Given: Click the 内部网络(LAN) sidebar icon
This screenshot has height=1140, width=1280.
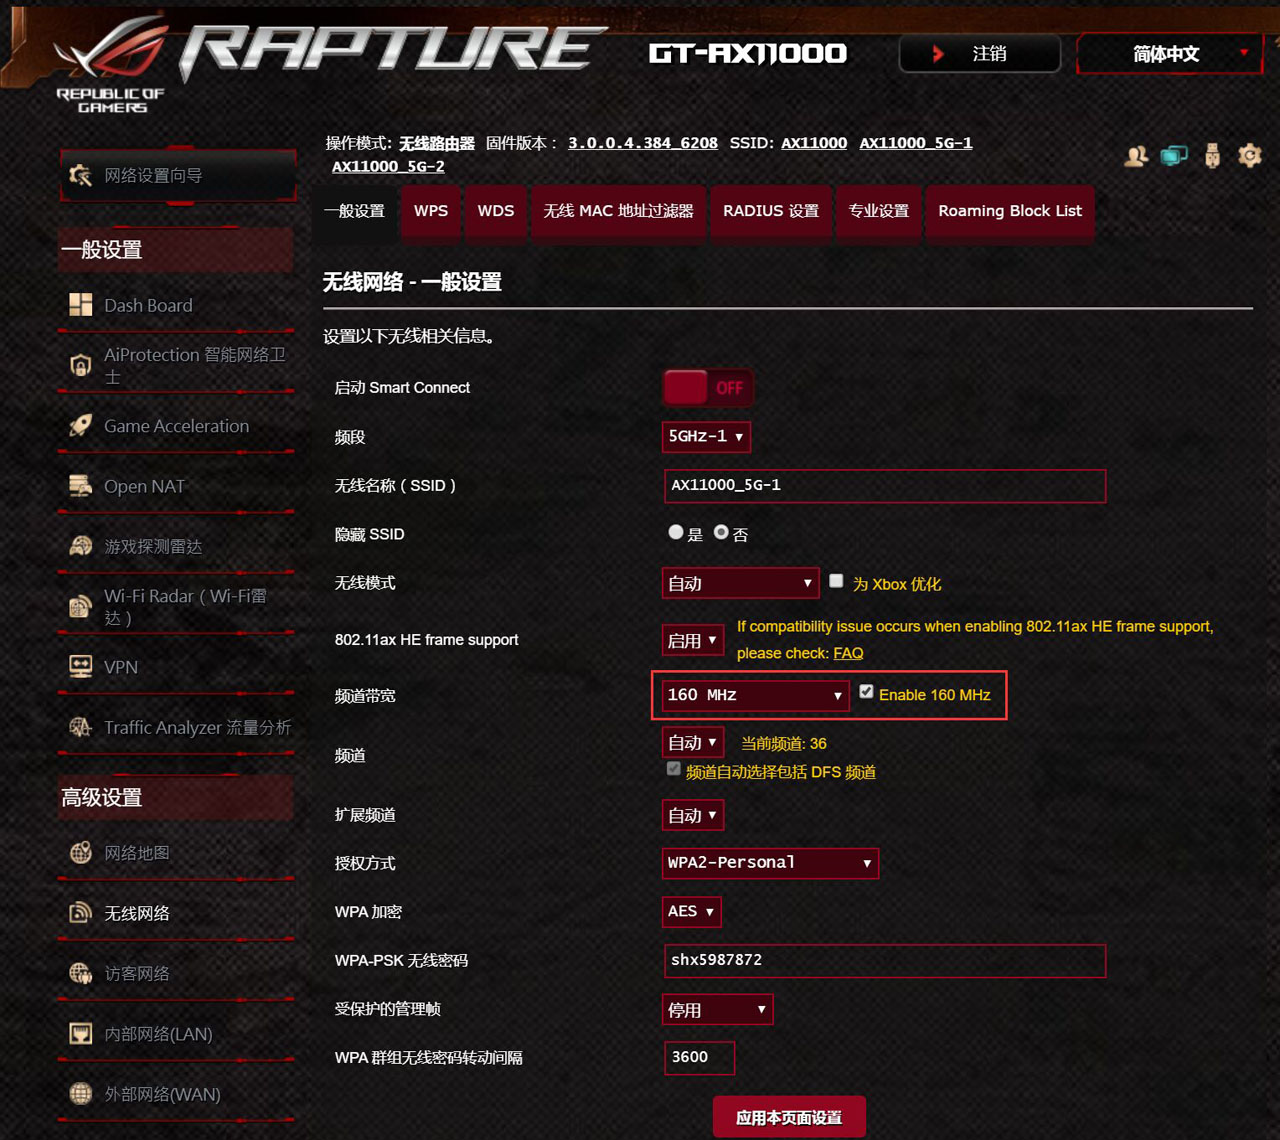Looking at the screenshot, I should point(81,1034).
